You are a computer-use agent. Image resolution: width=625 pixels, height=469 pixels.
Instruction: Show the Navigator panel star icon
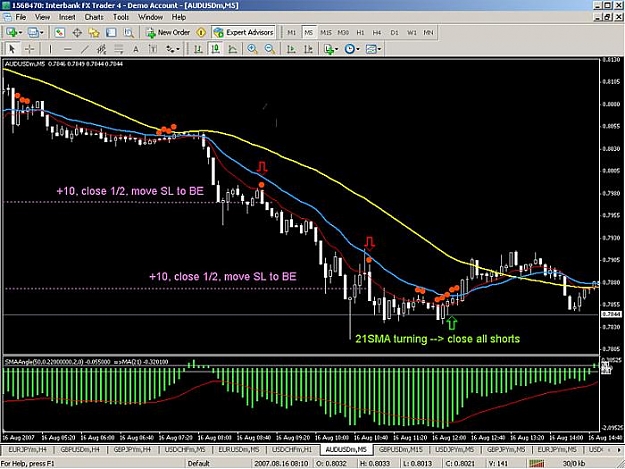click(94, 33)
